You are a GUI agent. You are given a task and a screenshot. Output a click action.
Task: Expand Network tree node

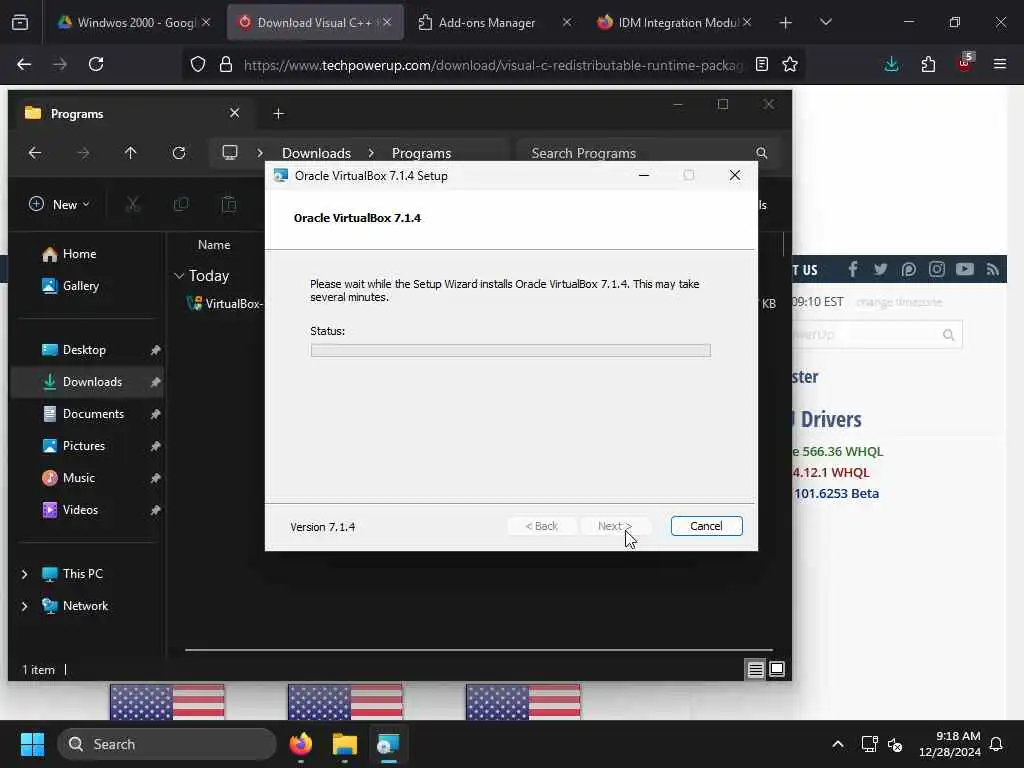(25, 606)
